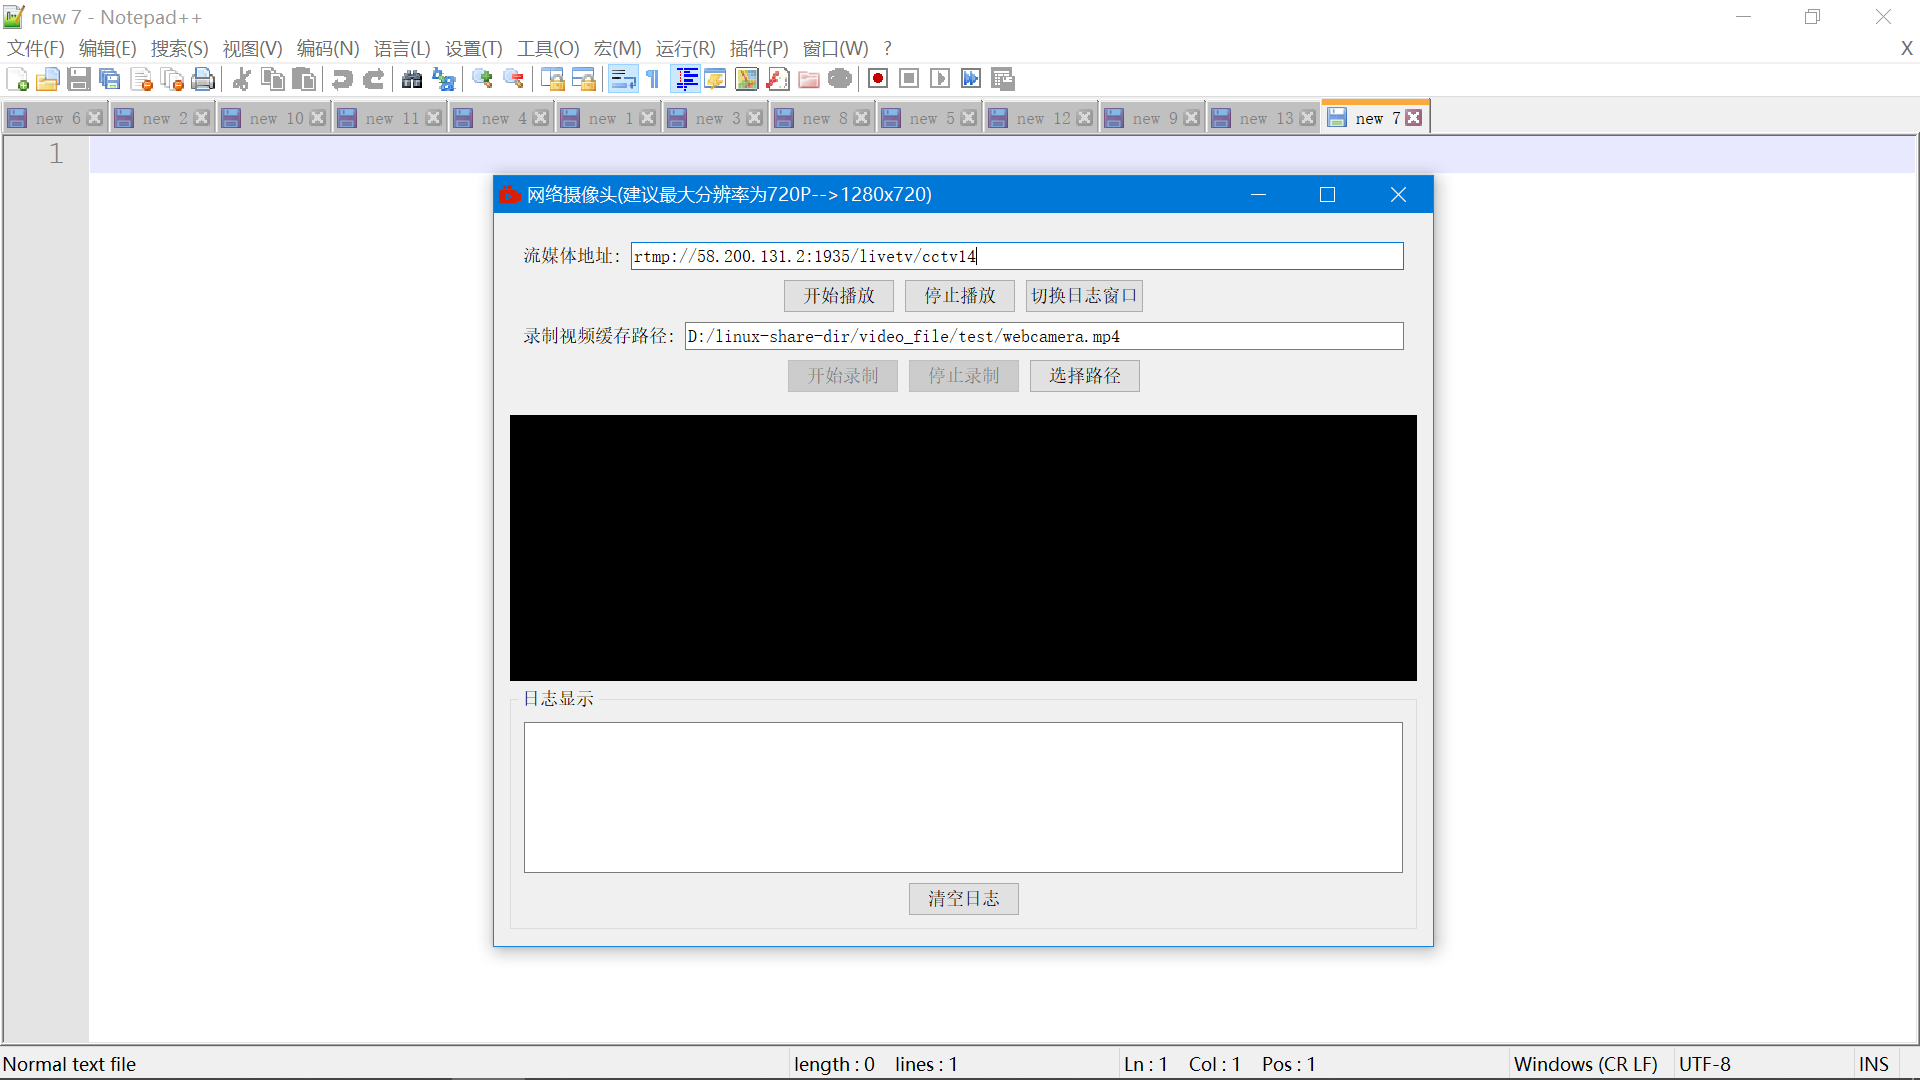Click the Zoom in magnifier icon

[483, 79]
